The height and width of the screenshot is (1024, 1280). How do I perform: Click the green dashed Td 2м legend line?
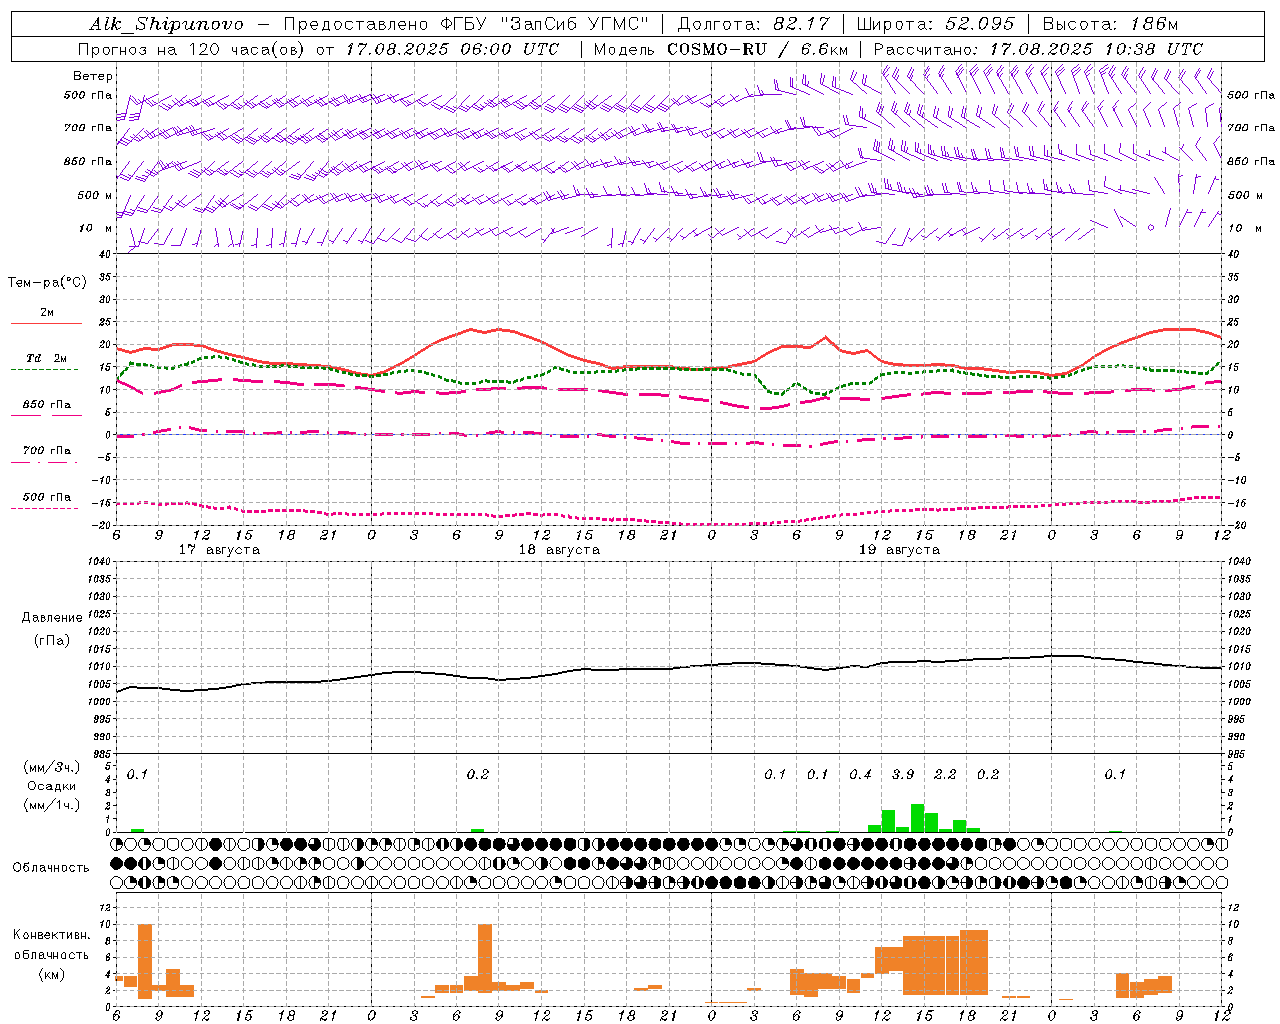point(44,369)
